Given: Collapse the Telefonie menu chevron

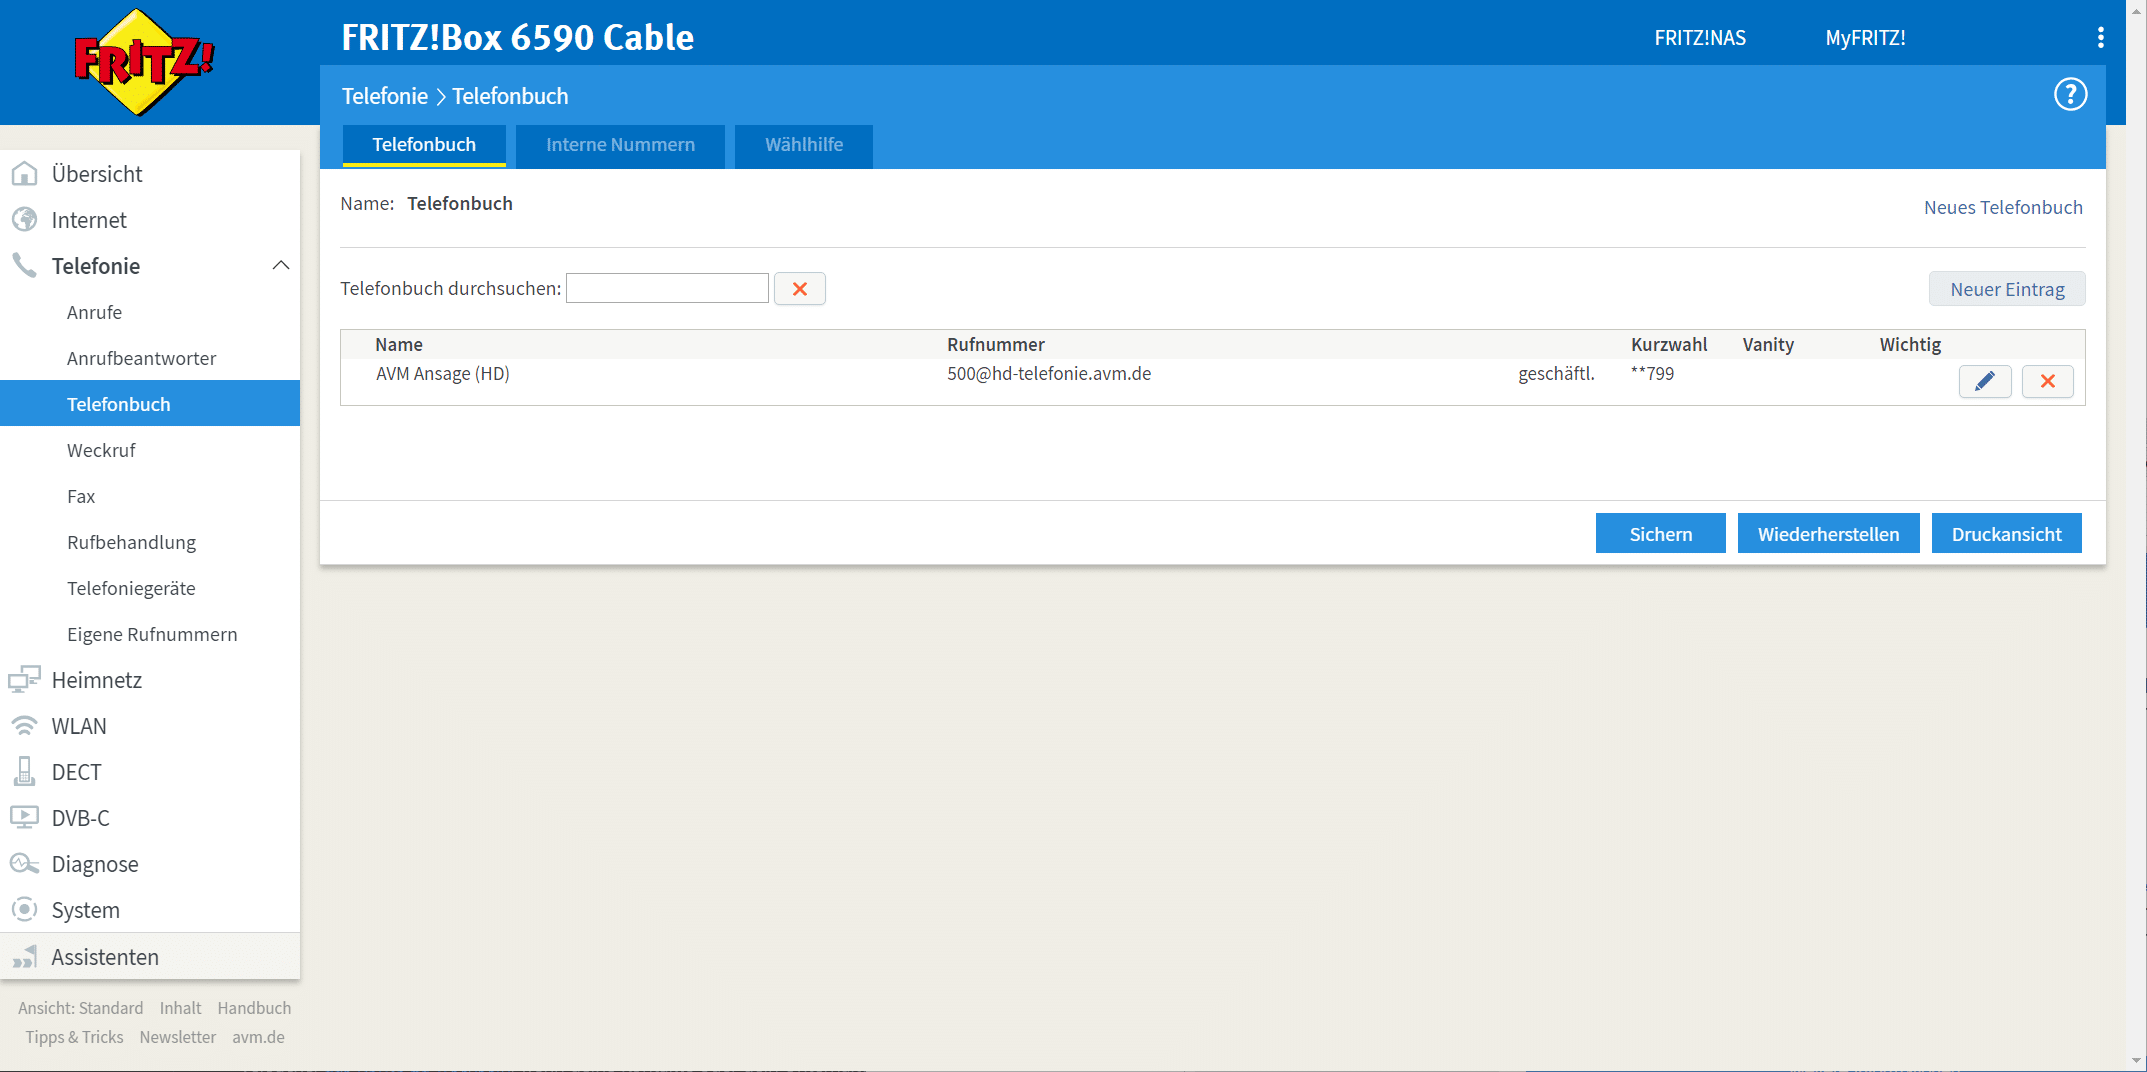Looking at the screenshot, I should 281,266.
